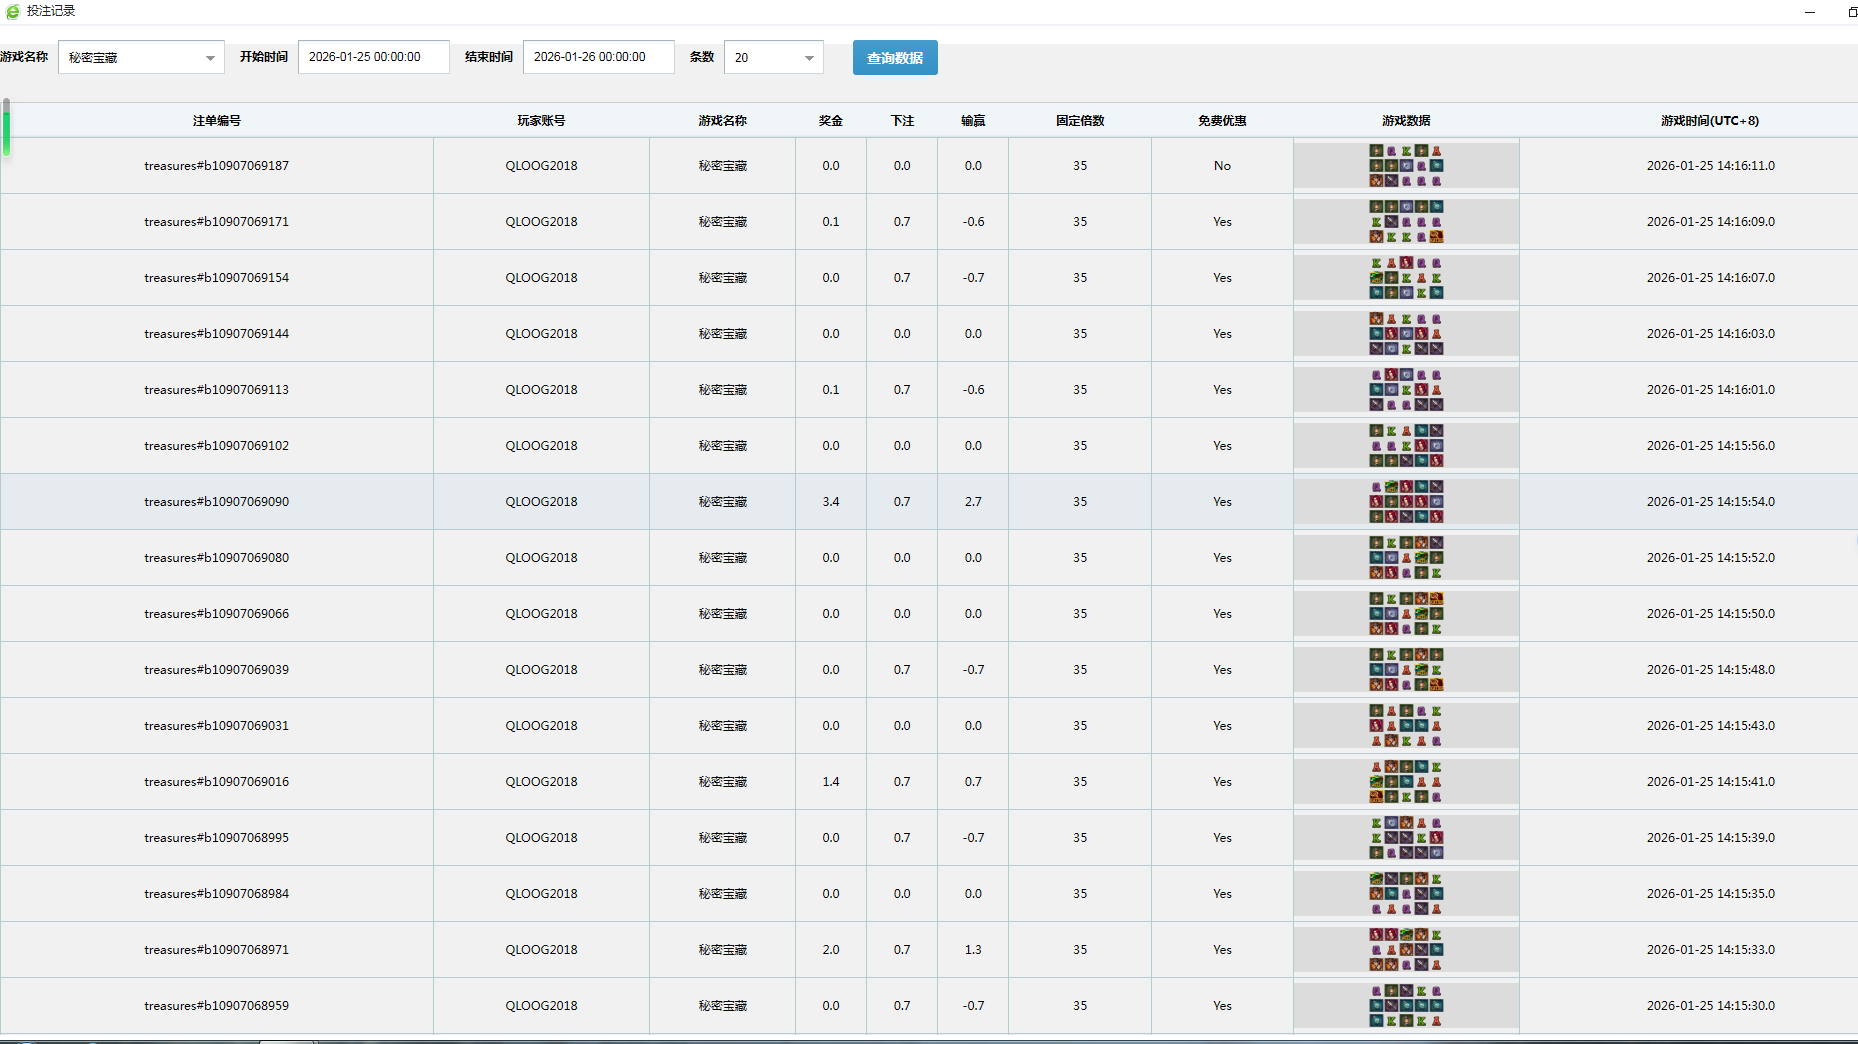Click the 输赢 column header
This screenshot has height=1044, width=1858.
click(972, 121)
